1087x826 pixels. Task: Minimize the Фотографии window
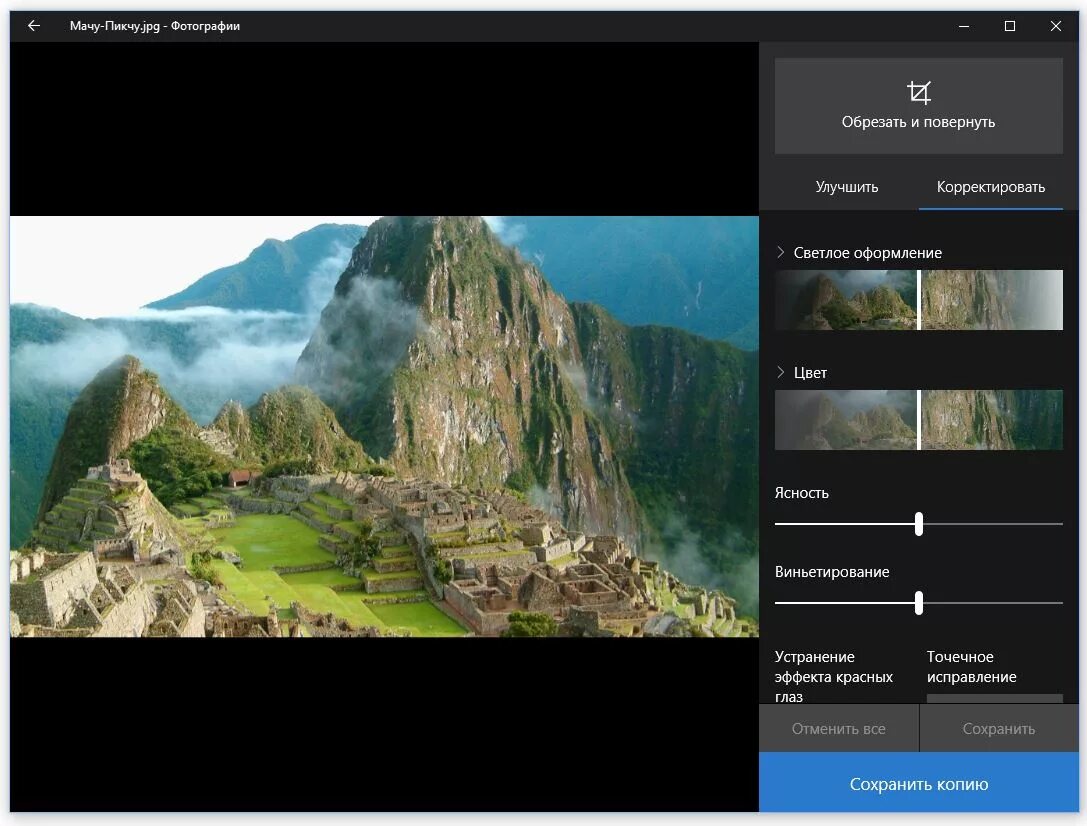[x=964, y=26]
